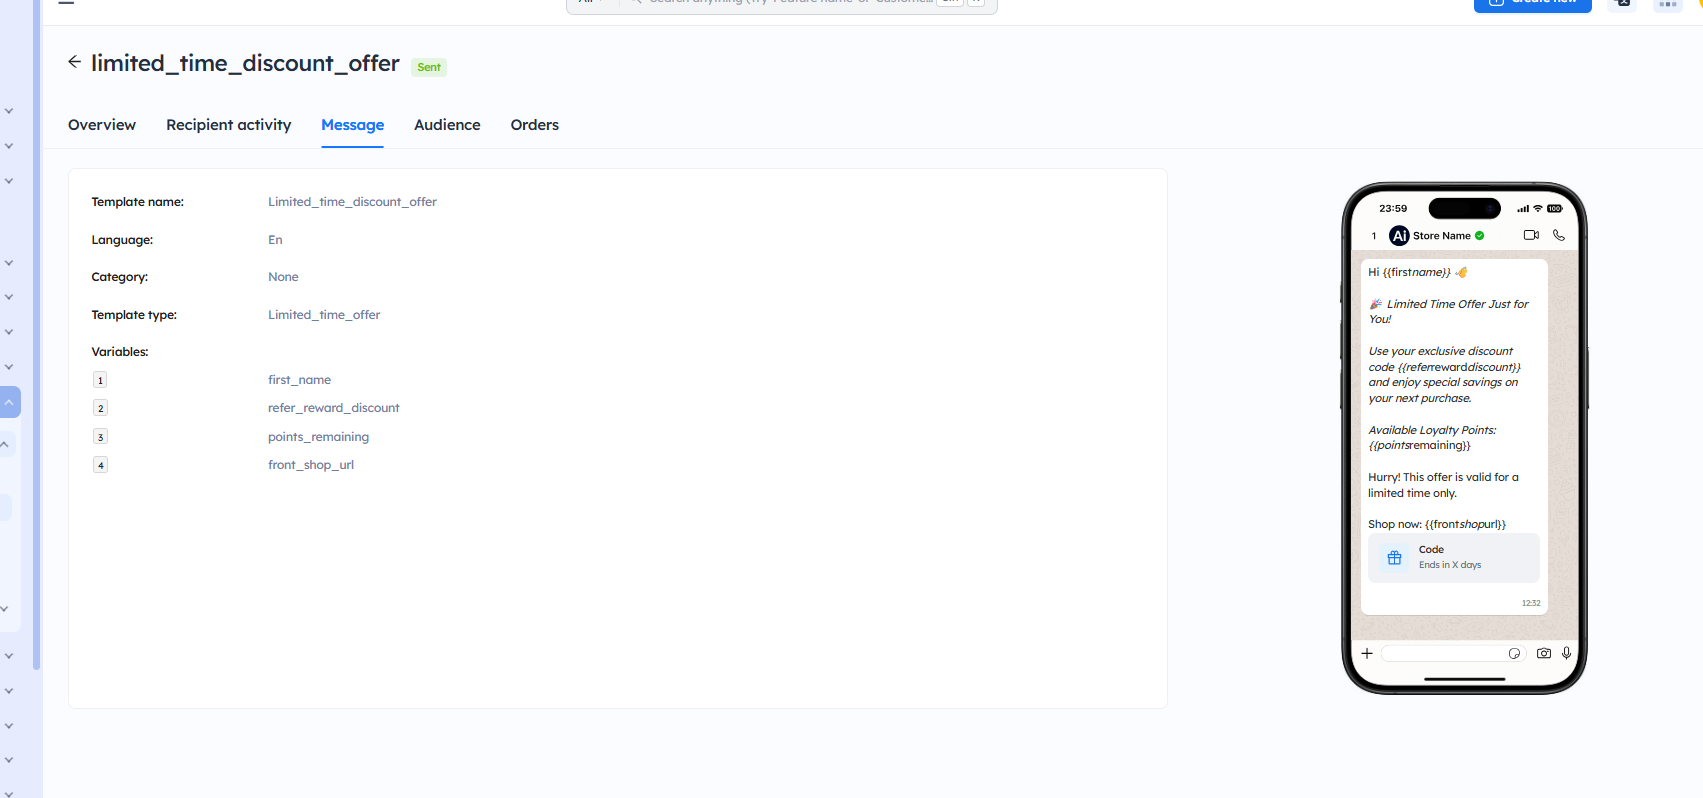Viewport: 1703px width, 798px height.
Task: Tap the phone call icon in preview header
Action: click(1558, 235)
